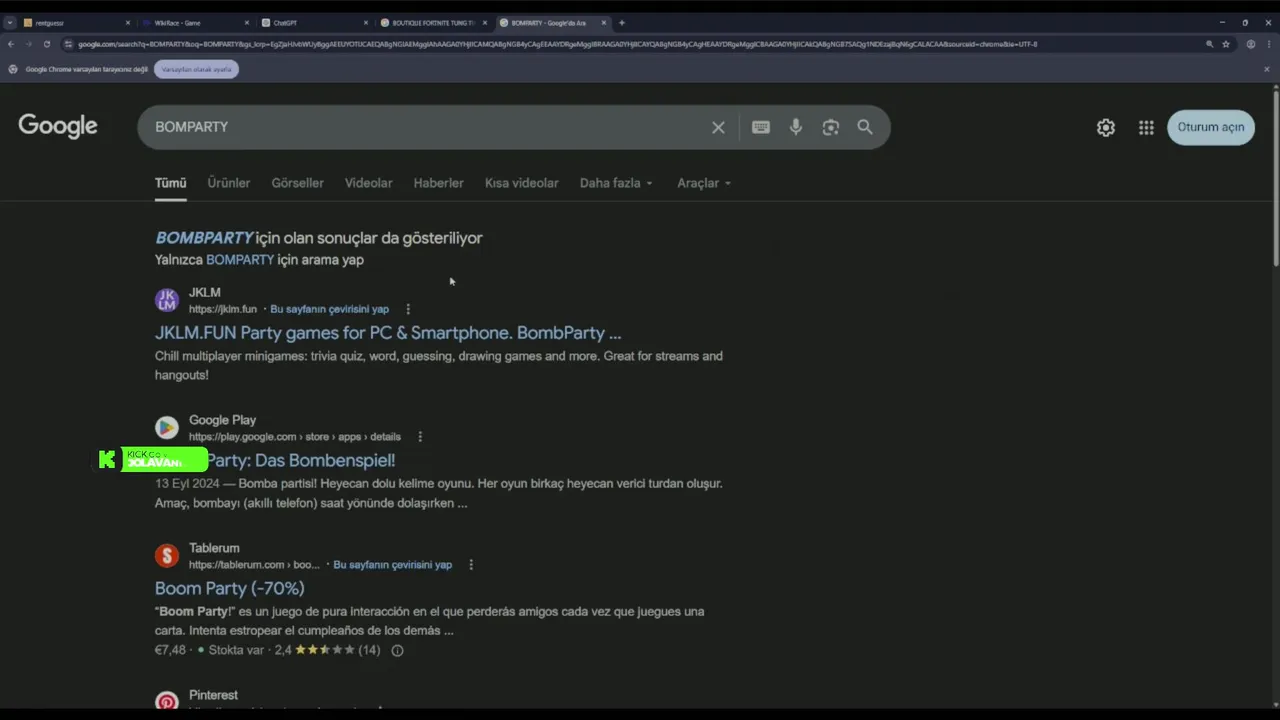The height and width of the screenshot is (720, 1280).
Task: Switch to the Kısa videolar tab
Action: pos(521,183)
